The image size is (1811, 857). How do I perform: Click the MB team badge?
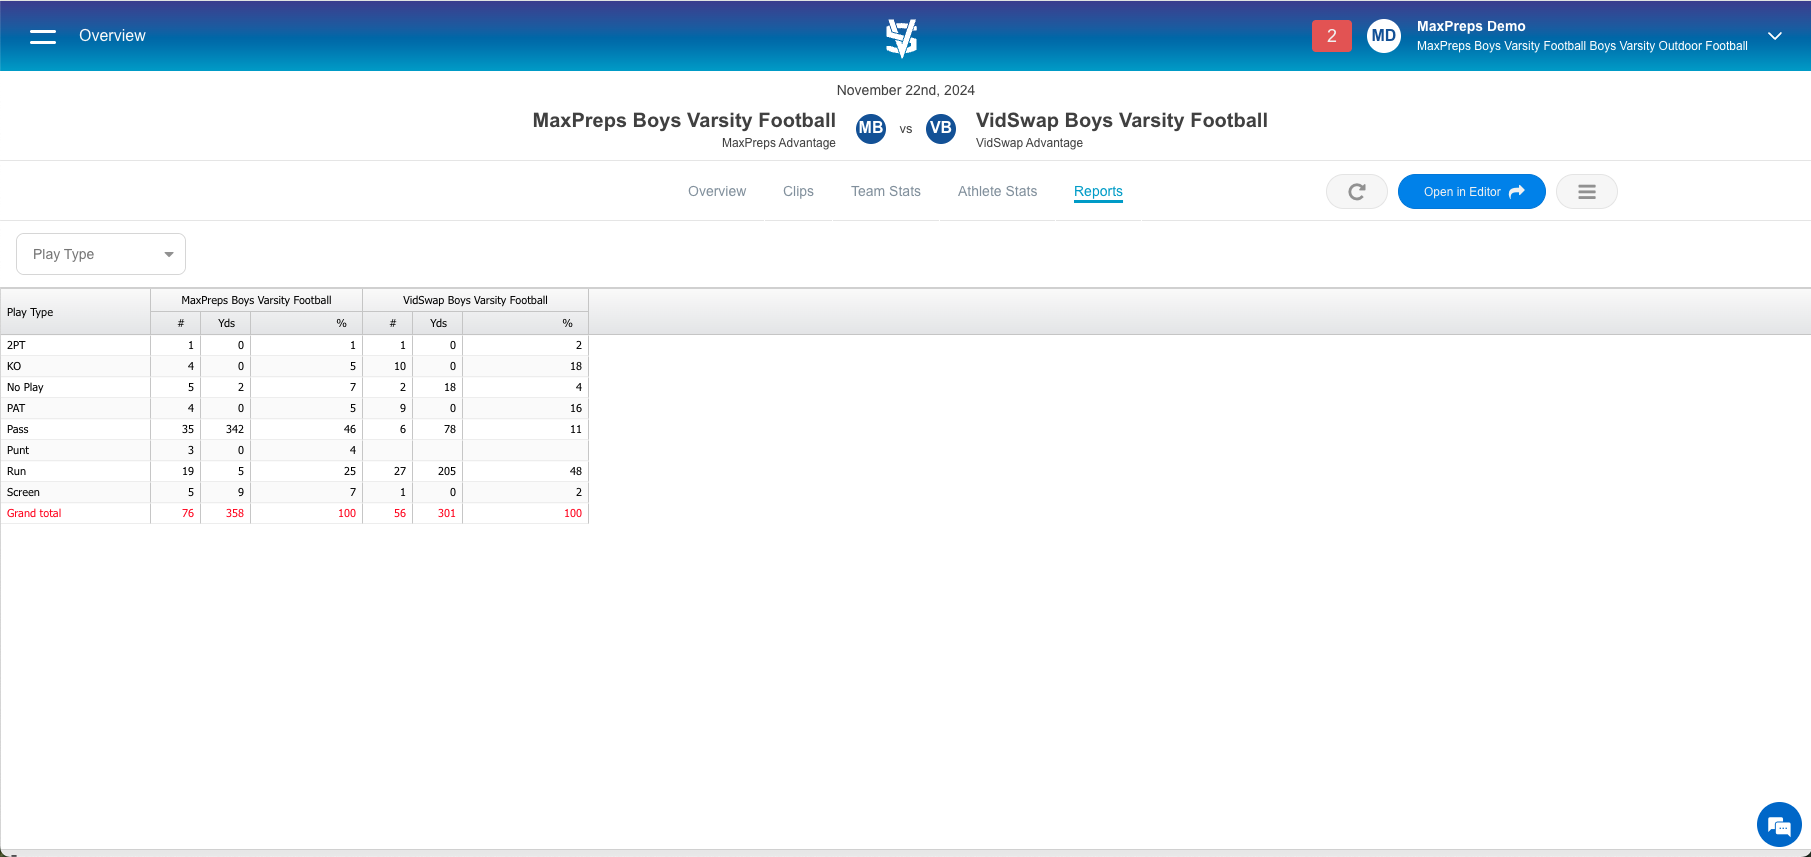[x=870, y=128]
